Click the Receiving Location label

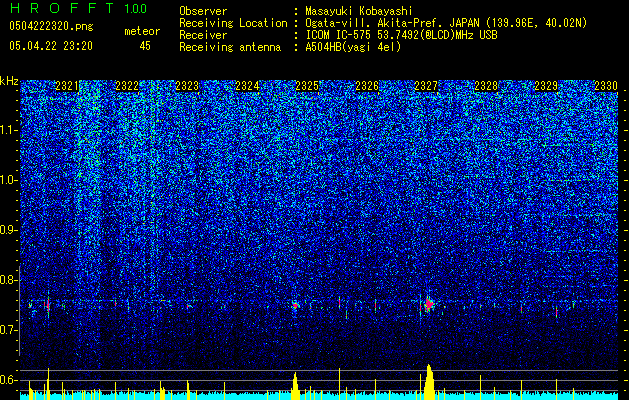tap(233, 23)
